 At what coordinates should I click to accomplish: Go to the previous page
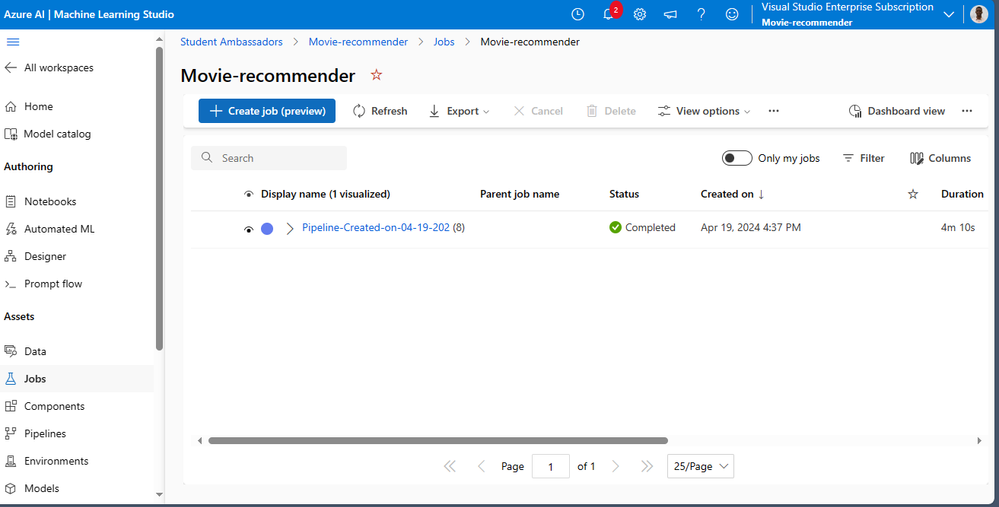point(481,466)
